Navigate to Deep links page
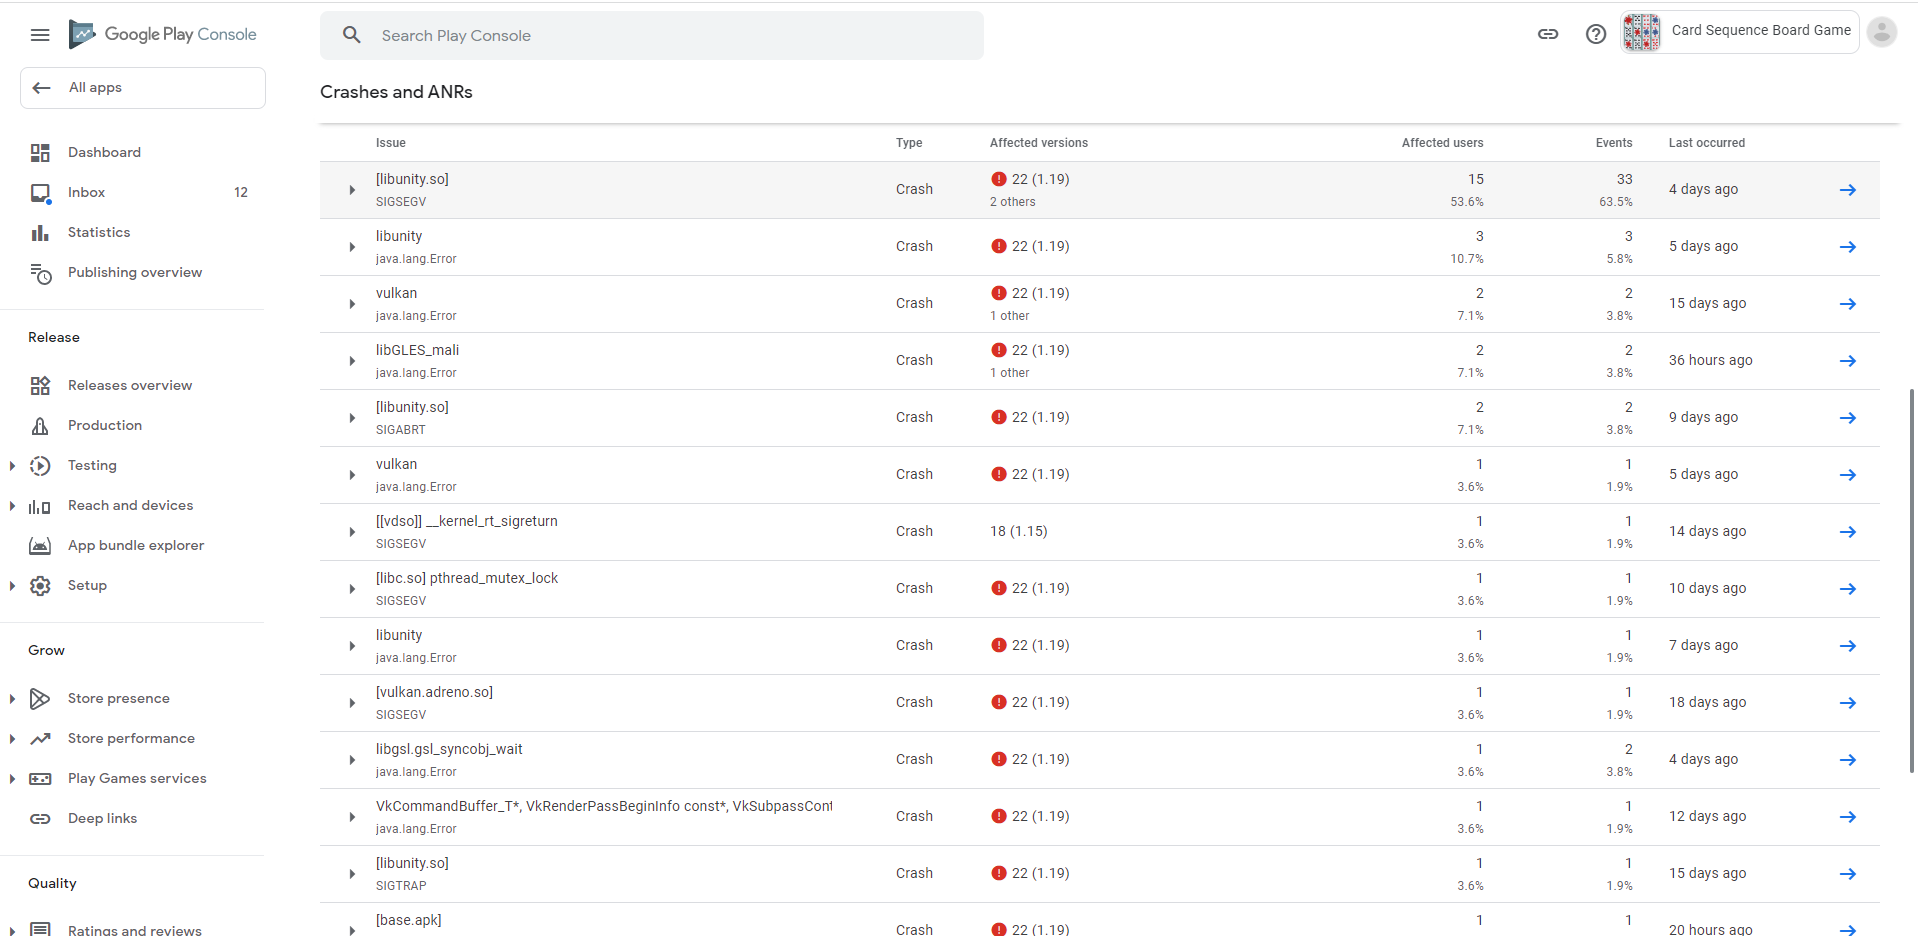 [x=102, y=819]
